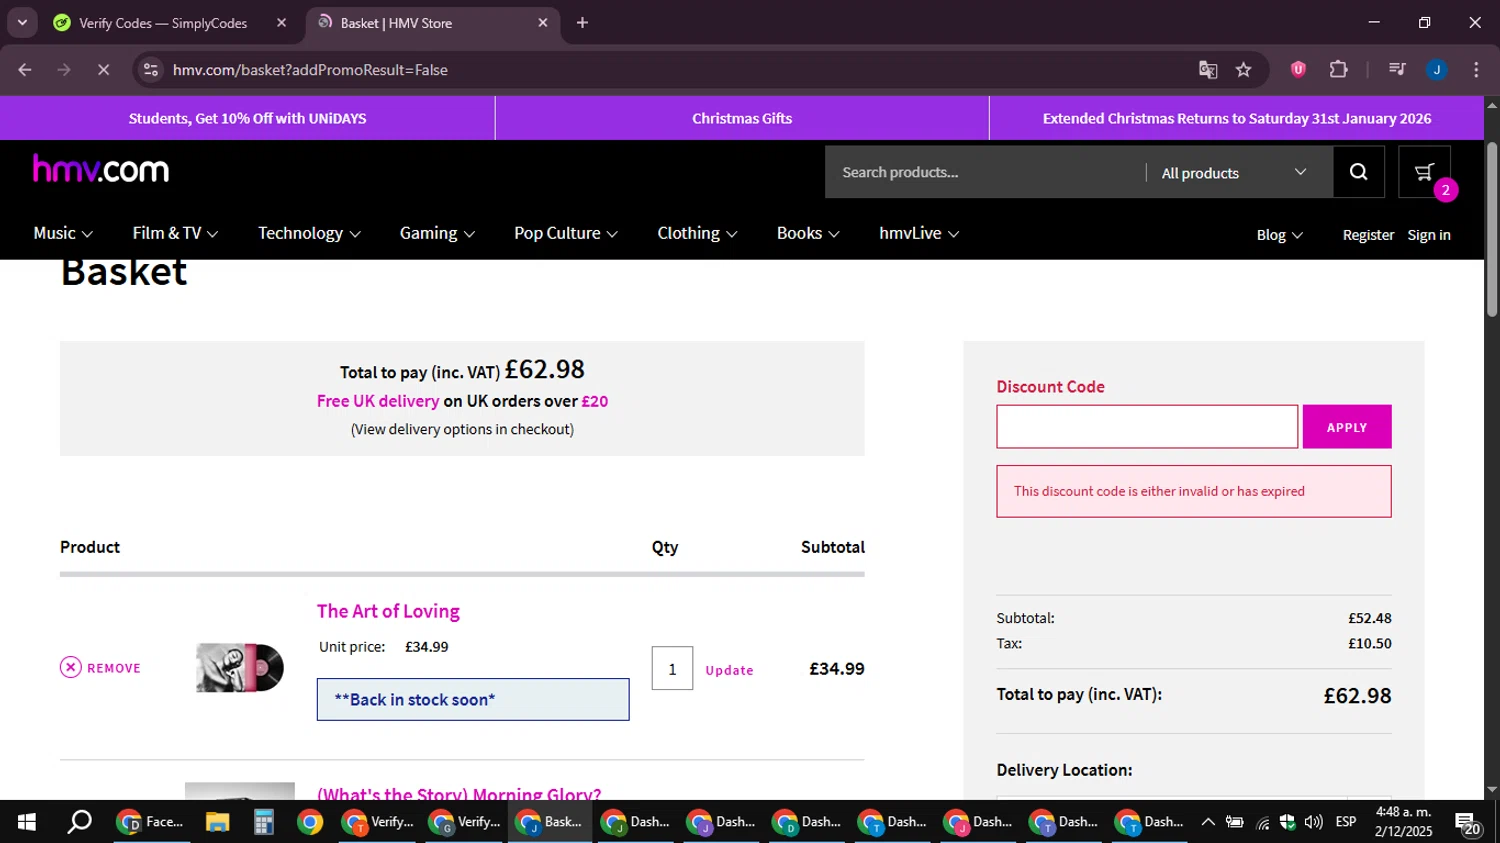Open the Christmas Gifts banner link
Viewport: 1500px width, 843px height.
[742, 118]
